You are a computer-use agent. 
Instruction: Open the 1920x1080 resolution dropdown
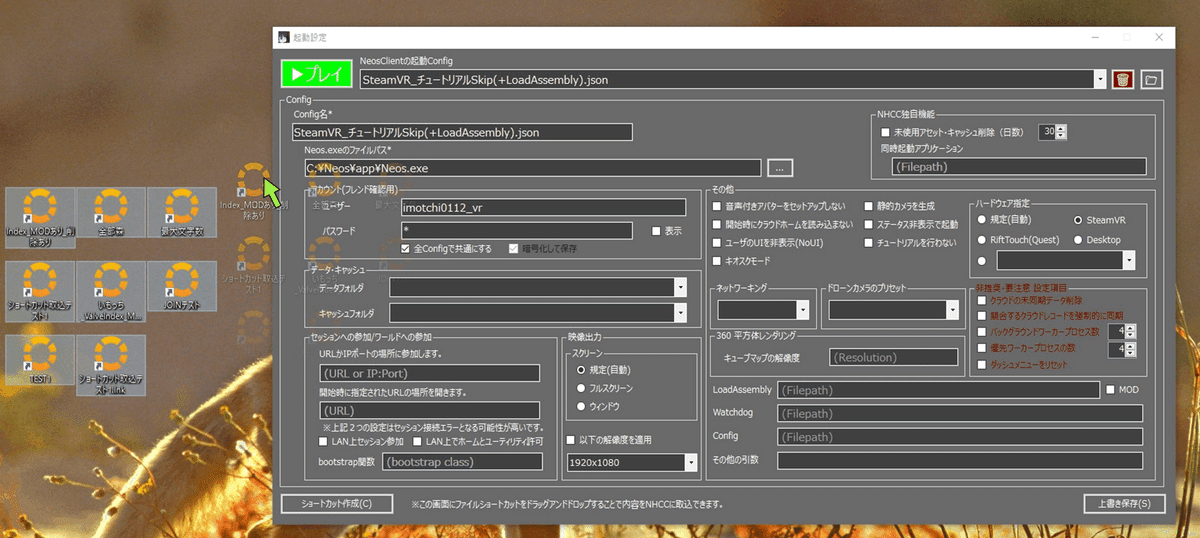click(x=691, y=462)
